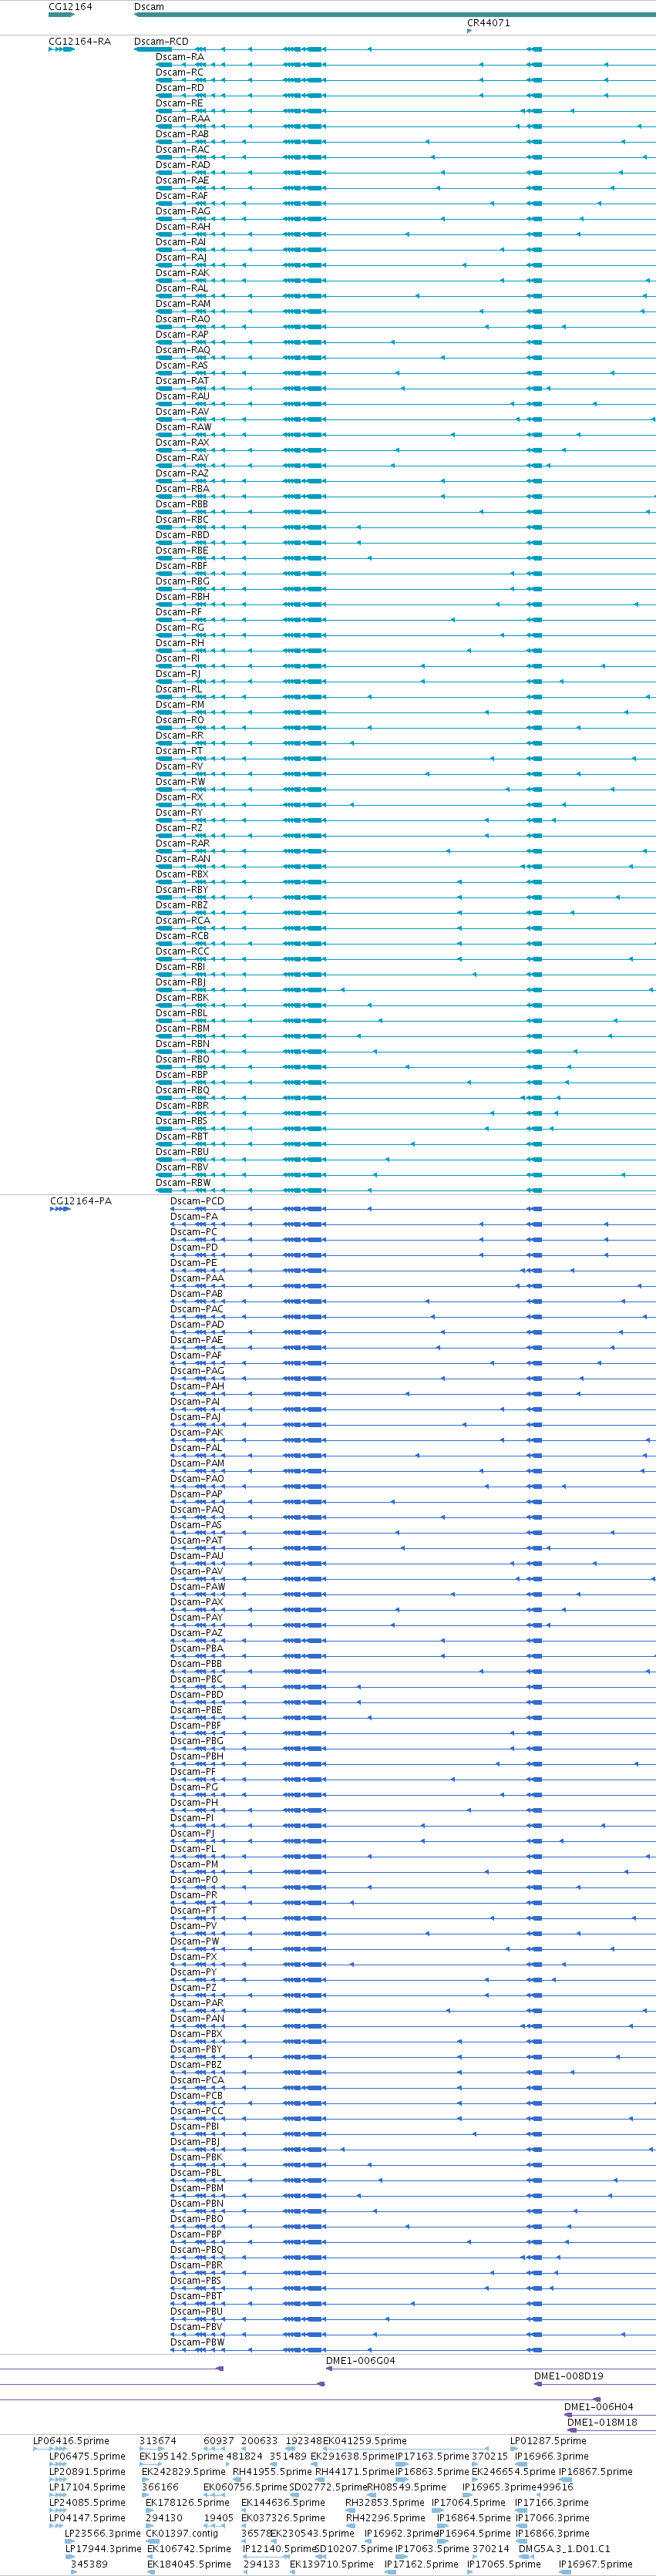Select transcript Dscam-RCD
Screen dimensions: 656x2576
pos(161,42)
